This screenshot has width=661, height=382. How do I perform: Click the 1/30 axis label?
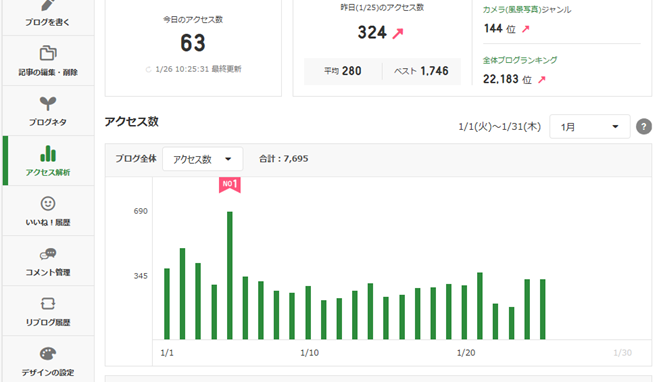point(623,352)
